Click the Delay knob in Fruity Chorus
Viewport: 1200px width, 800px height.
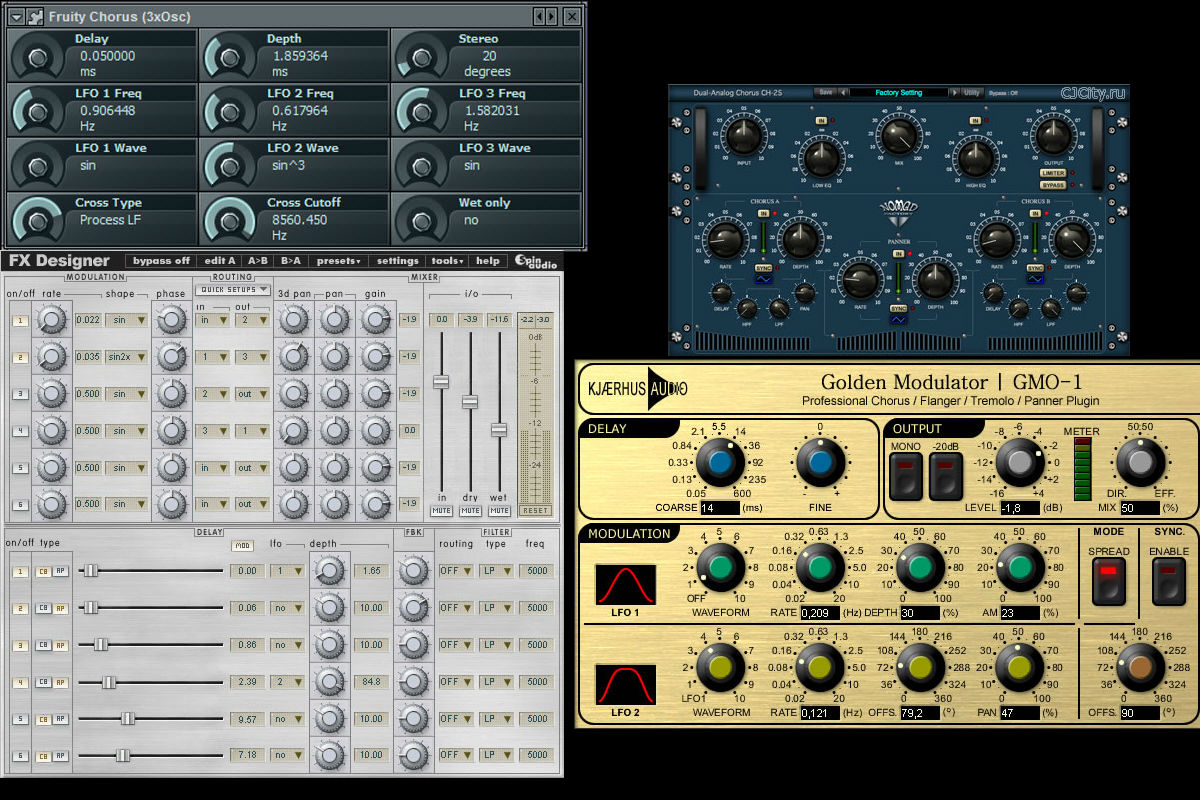pos(37,56)
